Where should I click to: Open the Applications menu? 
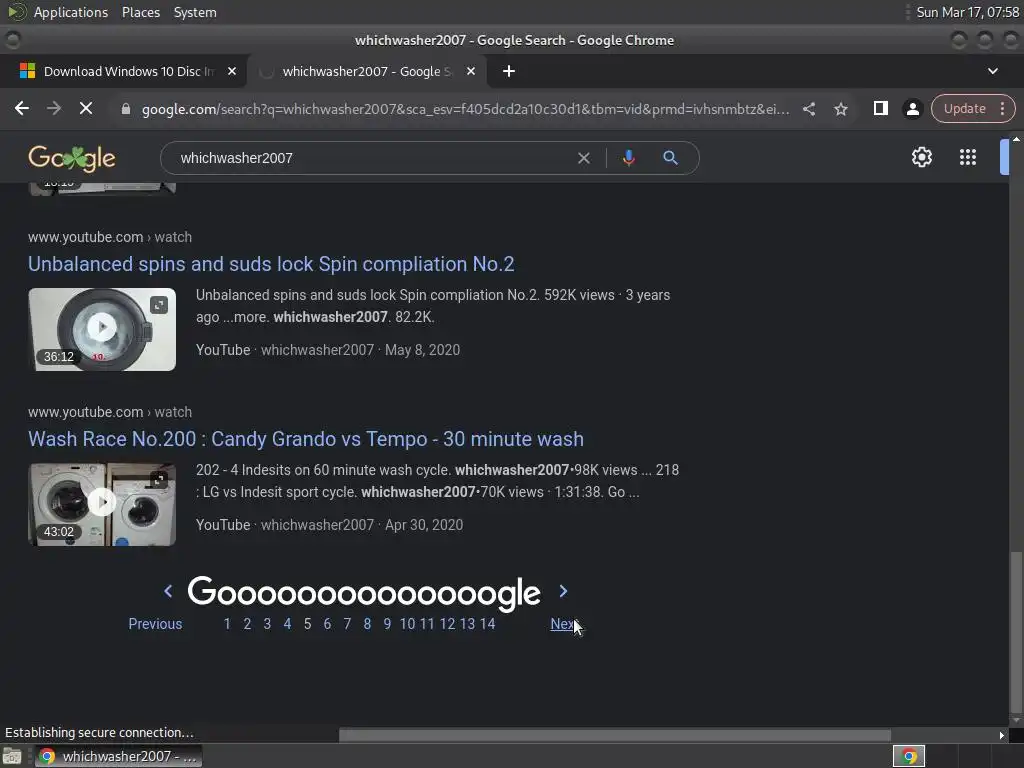[x=71, y=12]
